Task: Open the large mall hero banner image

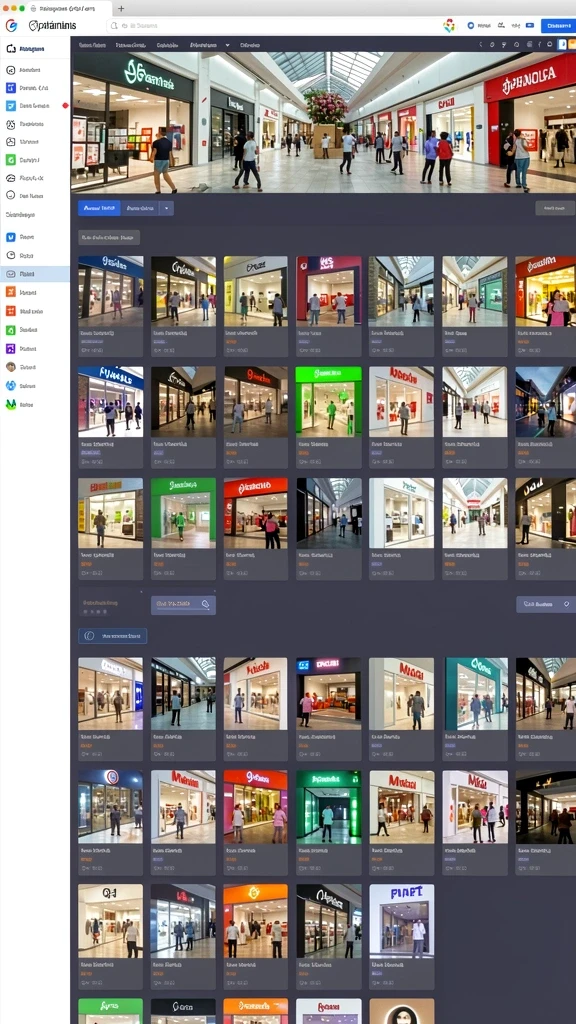Action: (x=323, y=122)
